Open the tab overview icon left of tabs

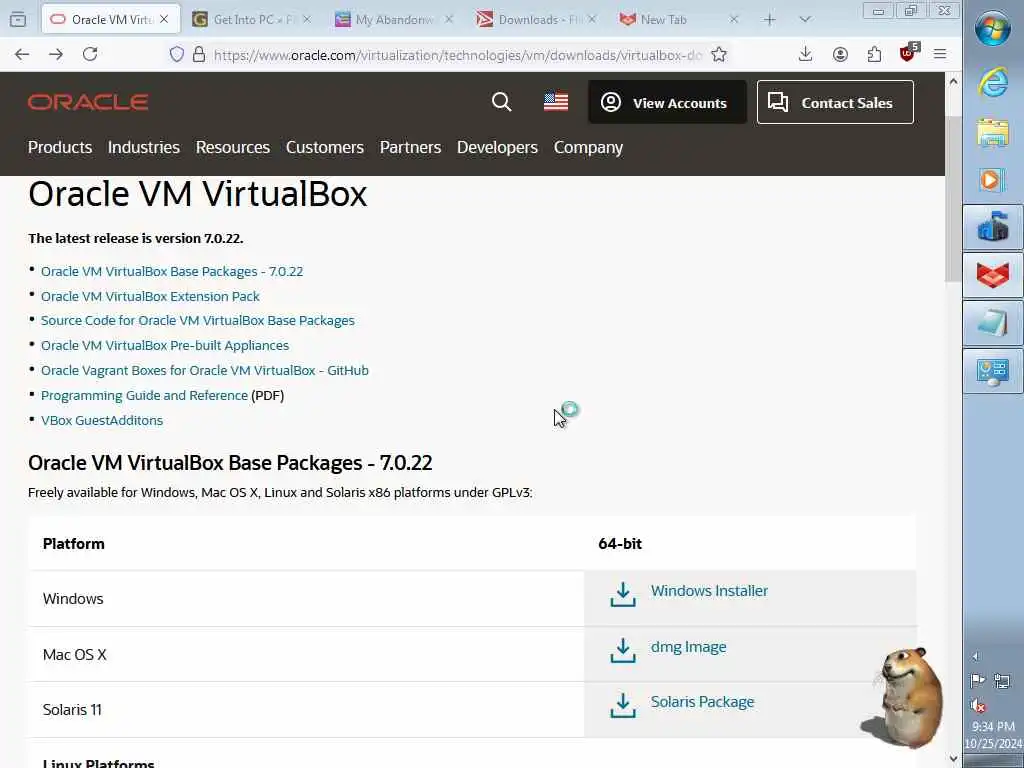pos(18,20)
